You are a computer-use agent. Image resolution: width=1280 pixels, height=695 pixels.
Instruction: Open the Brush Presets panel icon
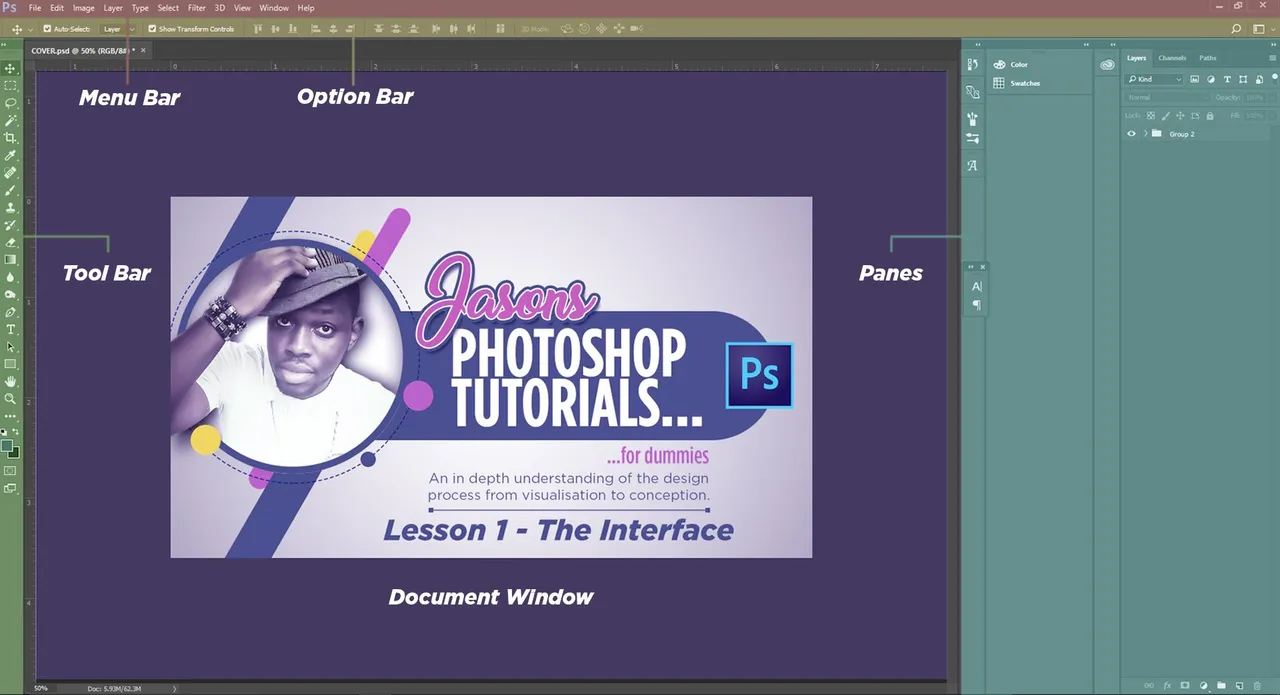[x=972, y=139]
